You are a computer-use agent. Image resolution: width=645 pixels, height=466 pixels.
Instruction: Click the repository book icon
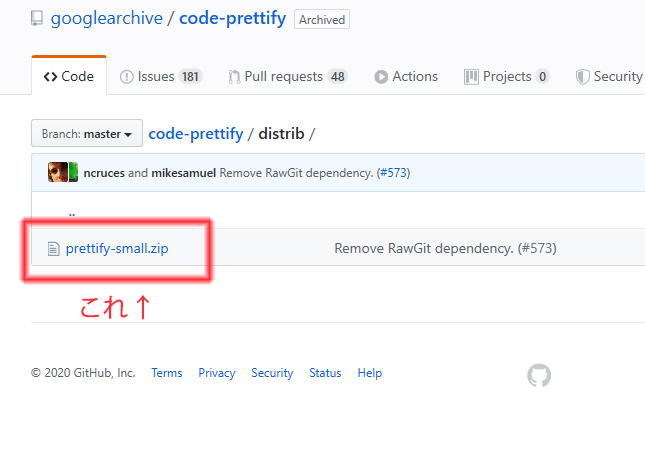pos(37,19)
